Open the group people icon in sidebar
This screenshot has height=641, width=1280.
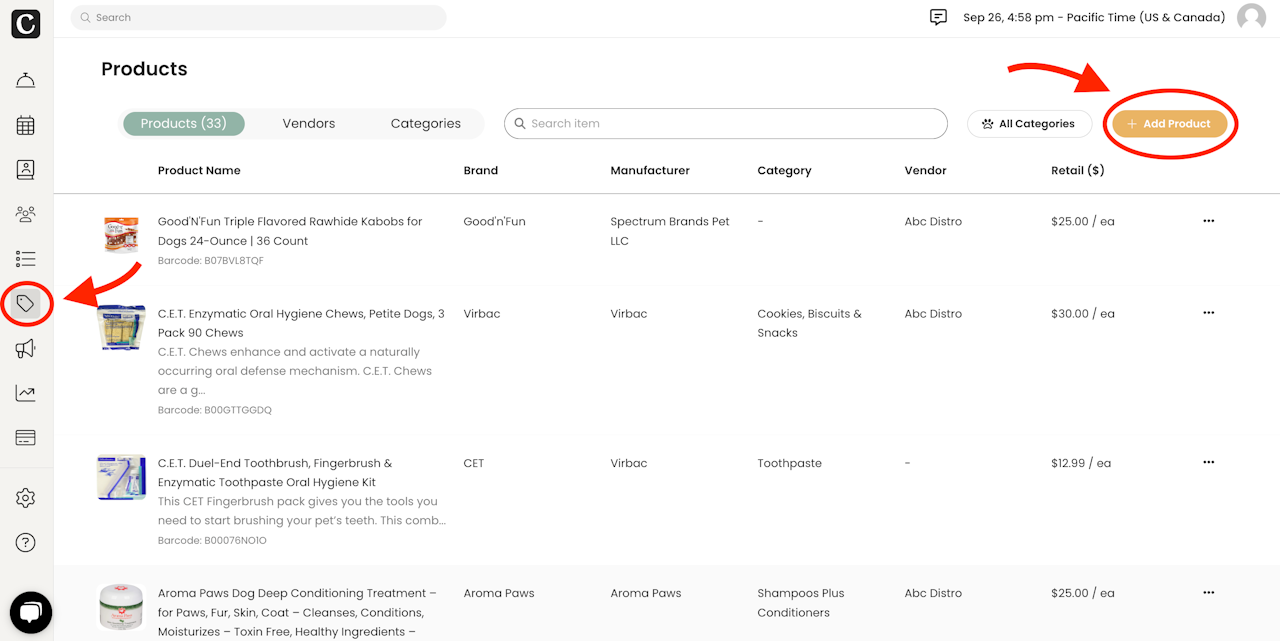[x=26, y=214]
